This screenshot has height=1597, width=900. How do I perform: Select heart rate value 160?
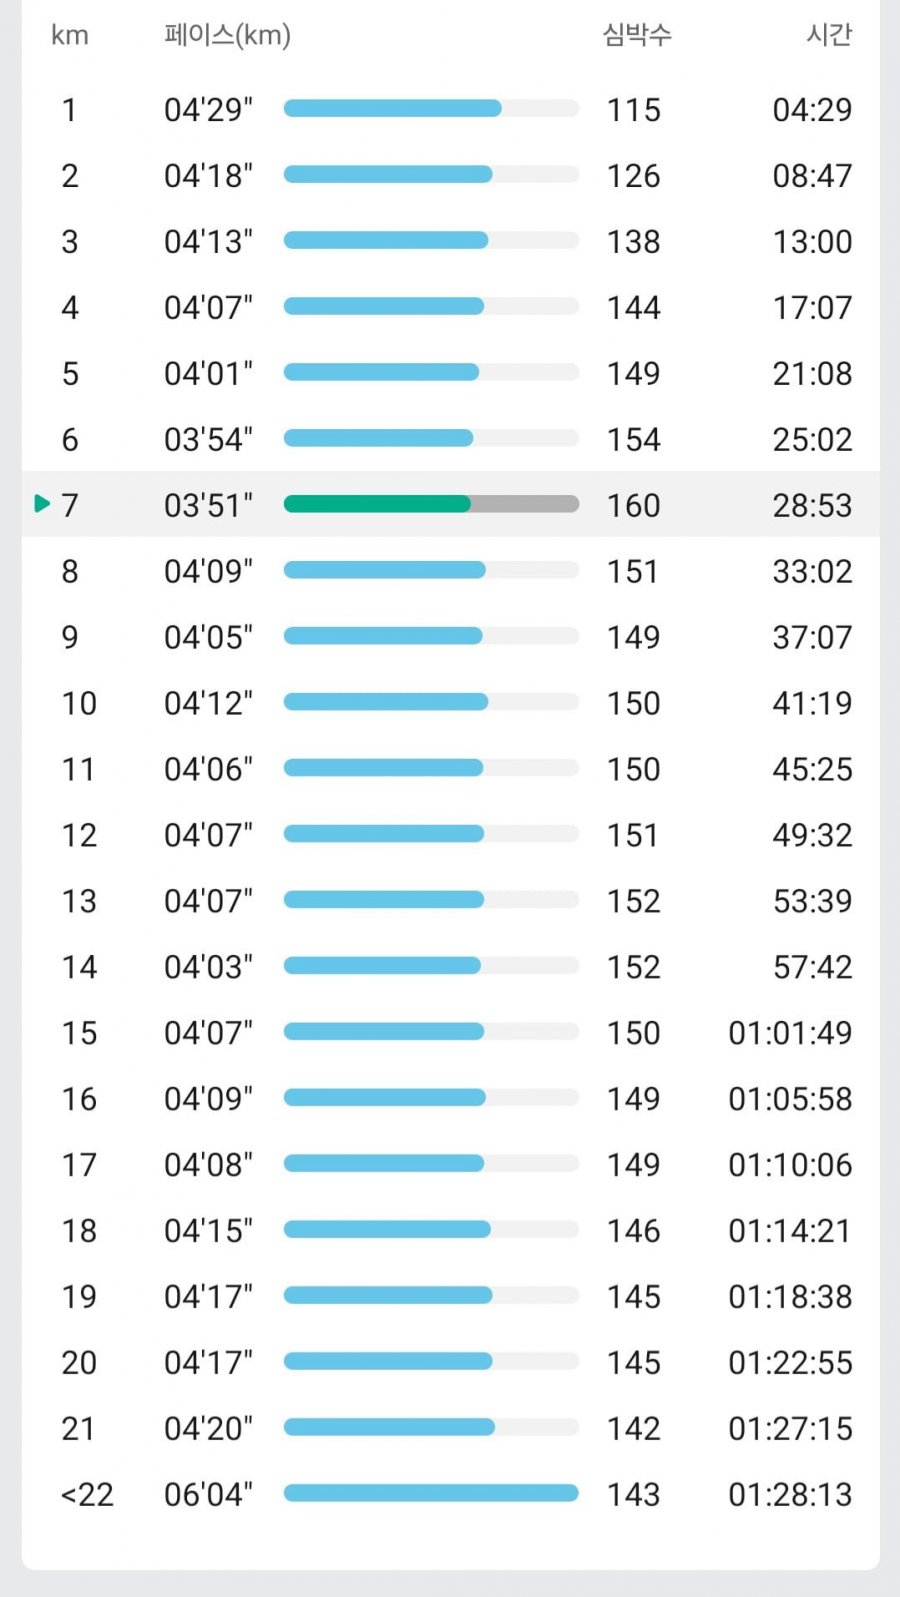(634, 505)
